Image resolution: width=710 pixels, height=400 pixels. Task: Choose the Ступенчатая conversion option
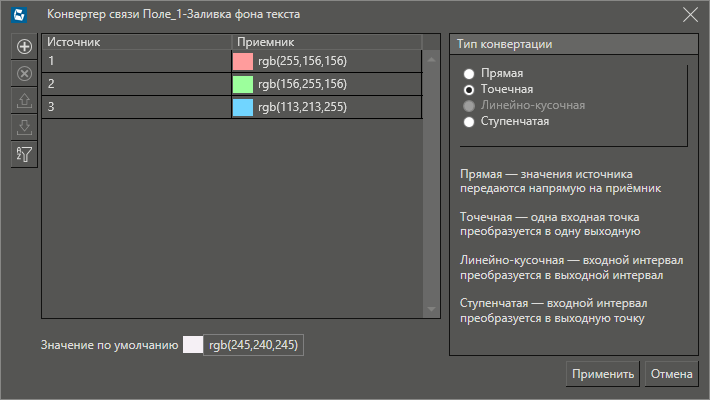[x=468, y=122]
